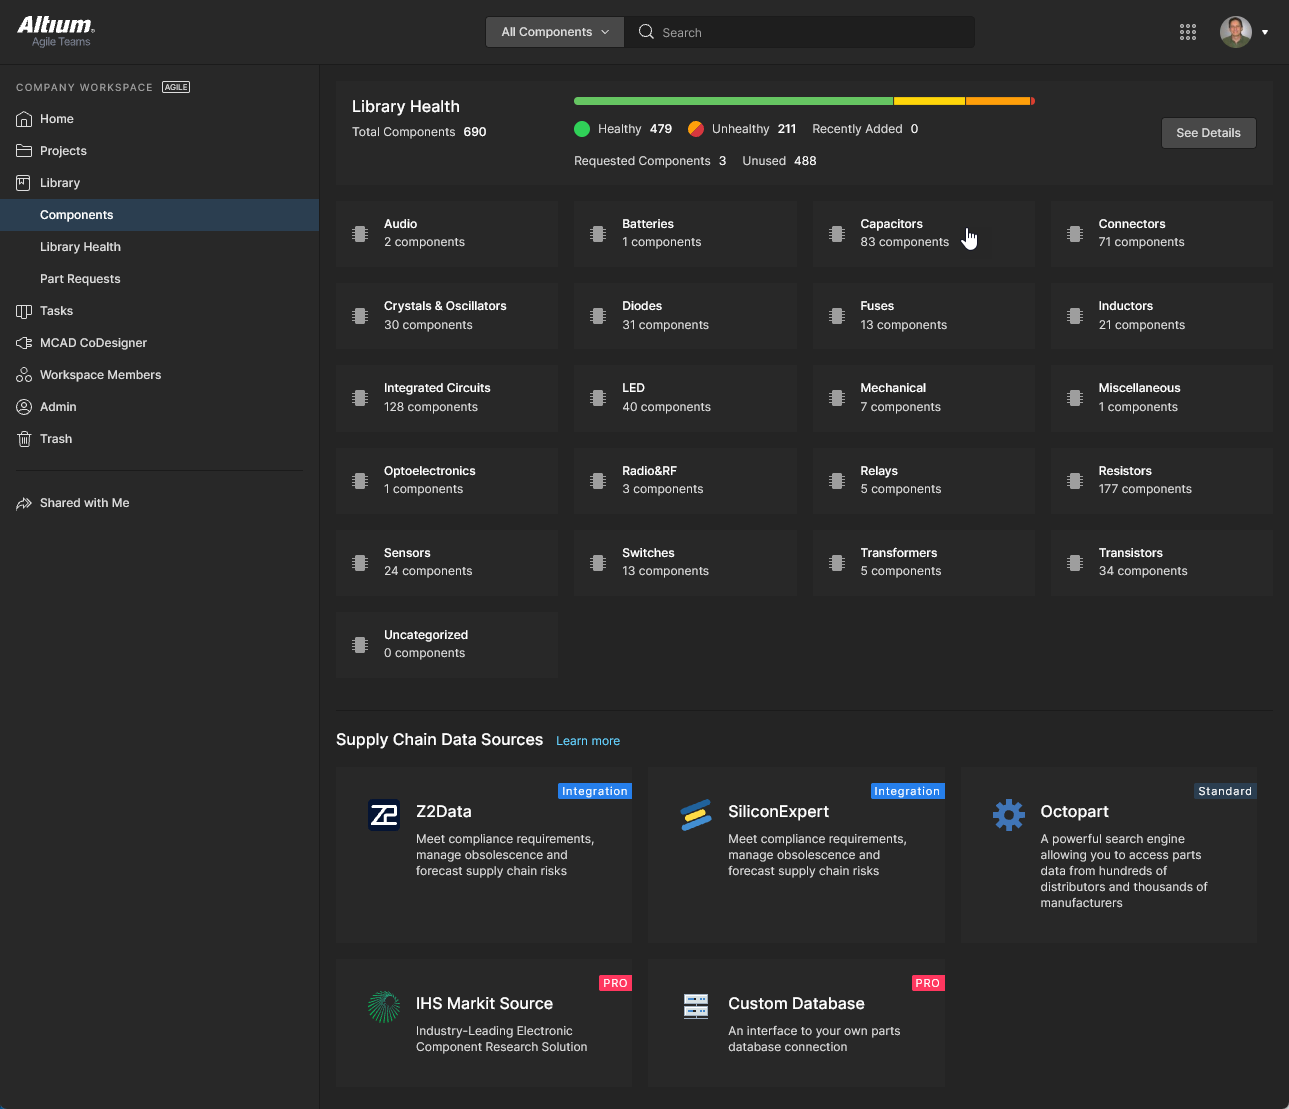Select the Transformers category card

pos(923,563)
